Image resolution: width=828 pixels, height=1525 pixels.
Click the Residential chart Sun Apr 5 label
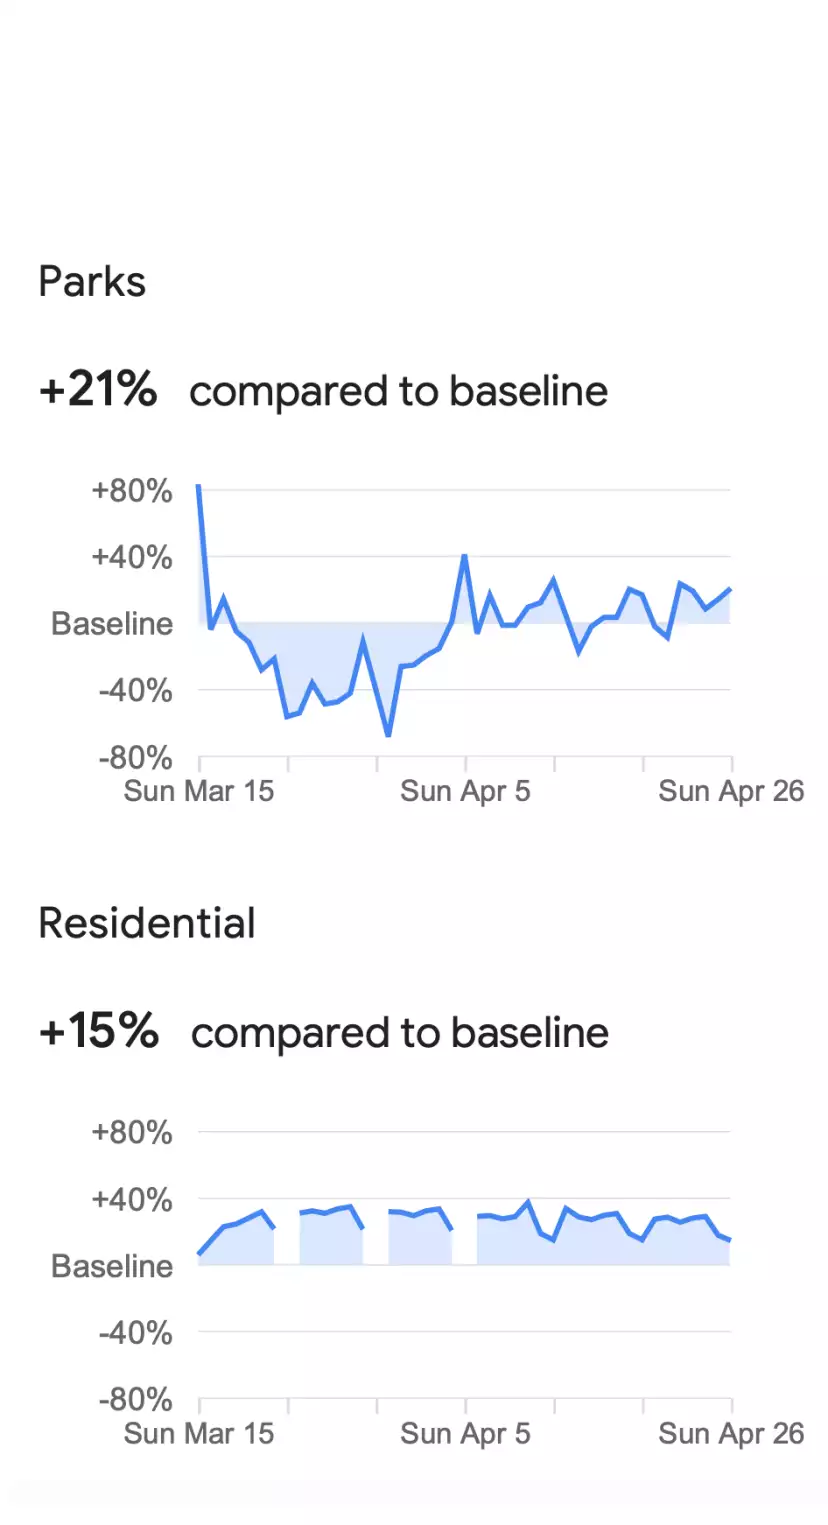click(465, 1433)
